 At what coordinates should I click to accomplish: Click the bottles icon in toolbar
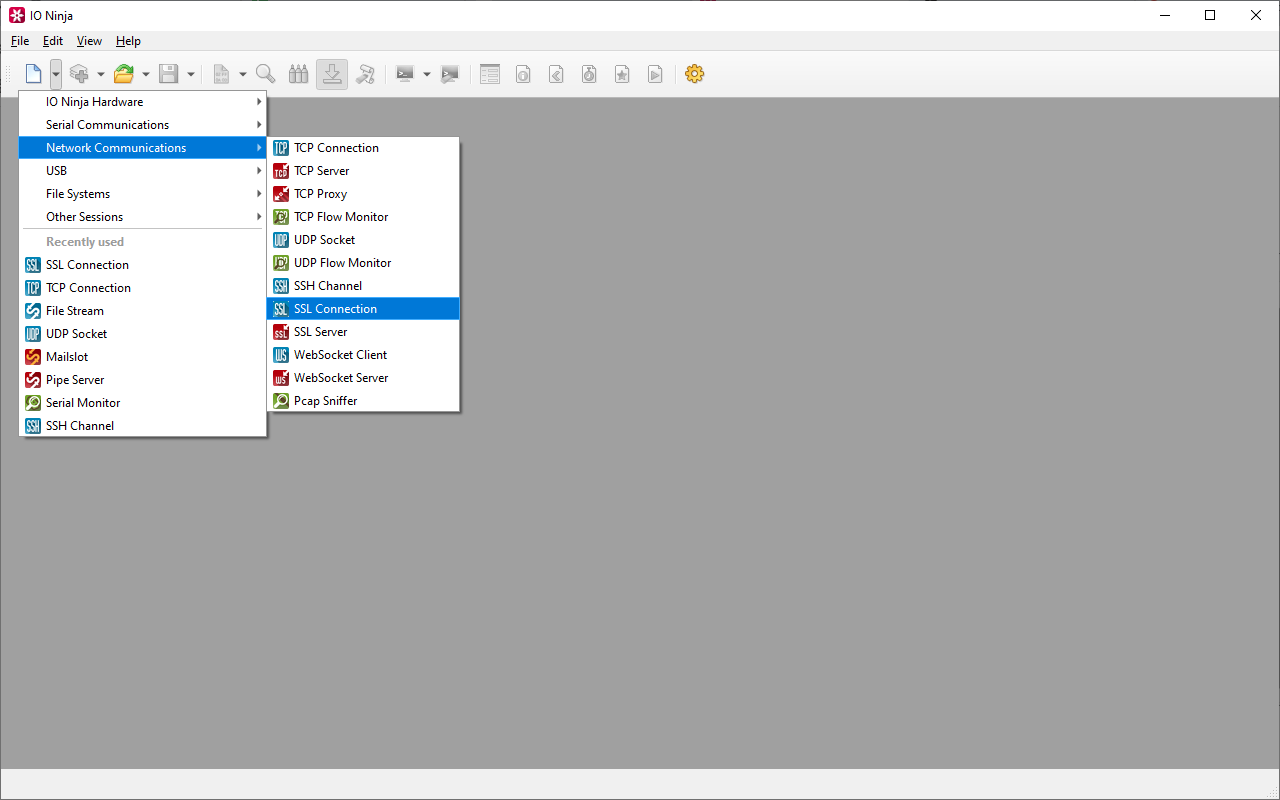point(299,74)
